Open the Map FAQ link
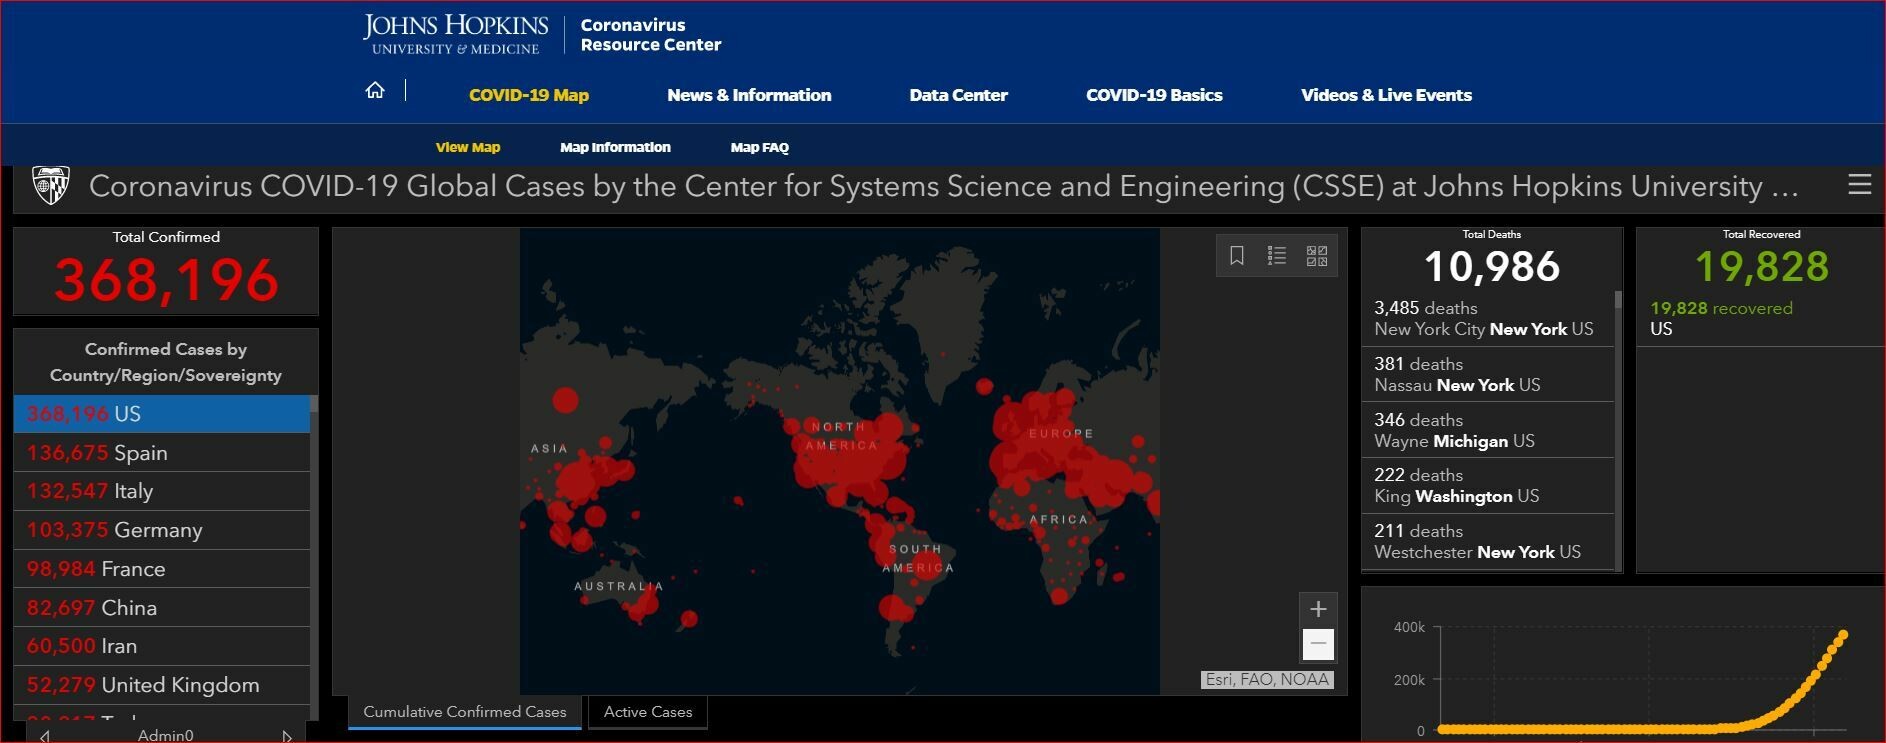 [x=759, y=147]
